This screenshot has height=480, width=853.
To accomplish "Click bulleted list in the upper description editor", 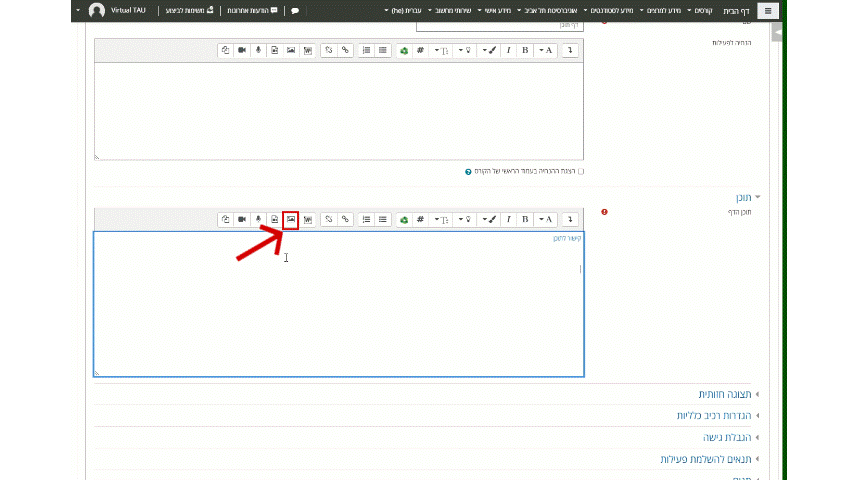I will tap(383, 51).
